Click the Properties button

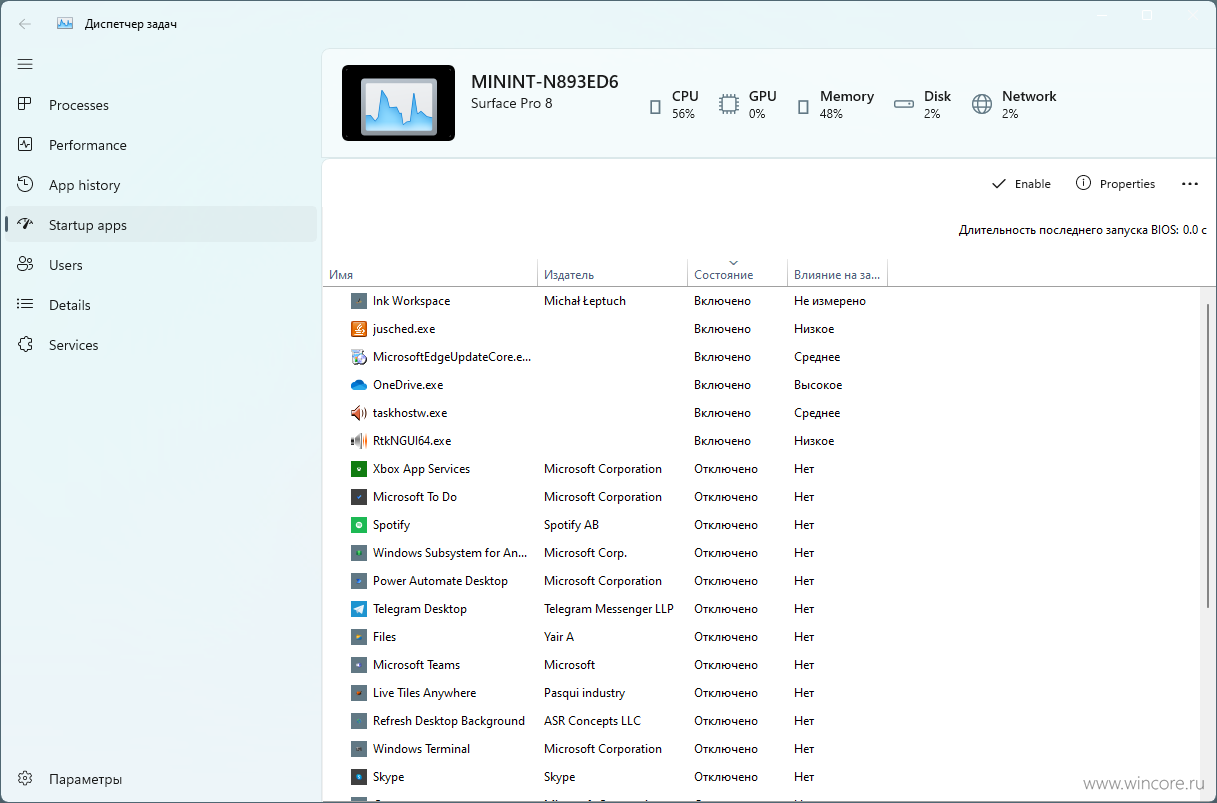point(1115,184)
